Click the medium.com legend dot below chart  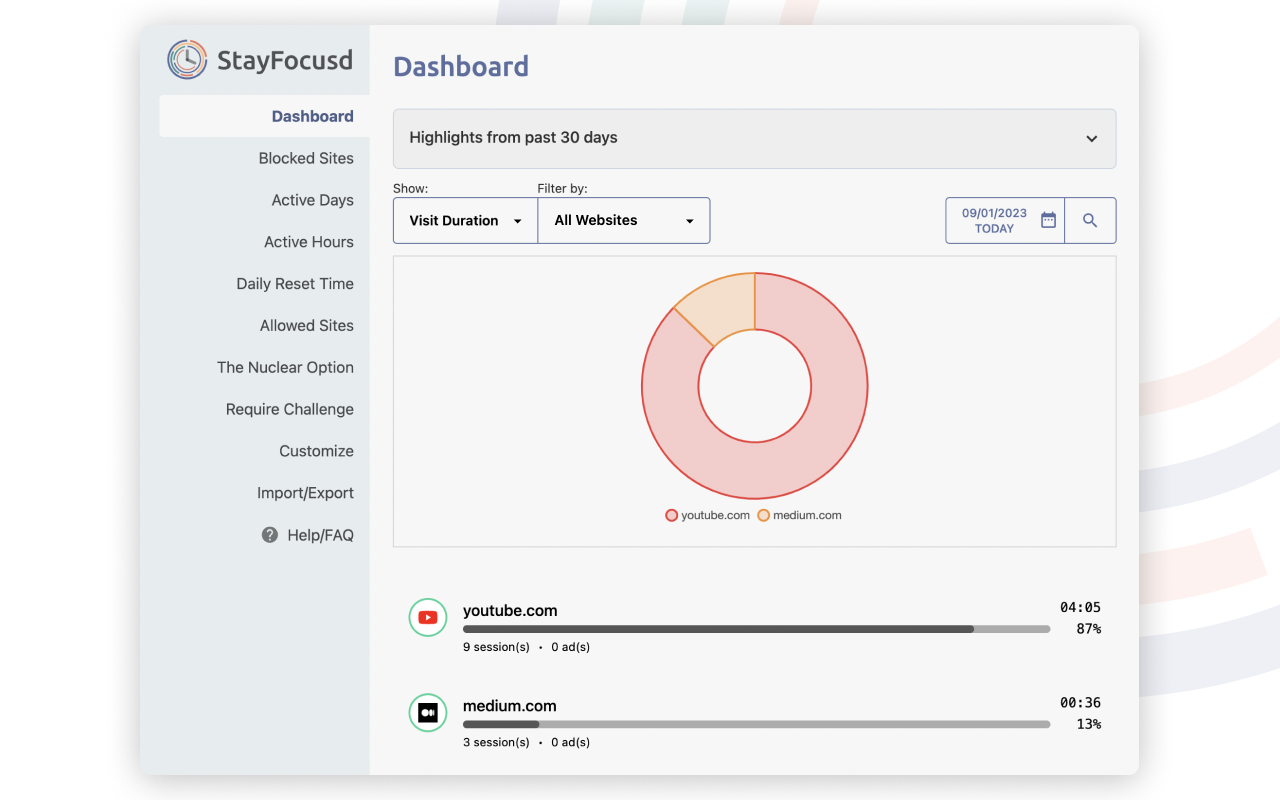tap(763, 515)
